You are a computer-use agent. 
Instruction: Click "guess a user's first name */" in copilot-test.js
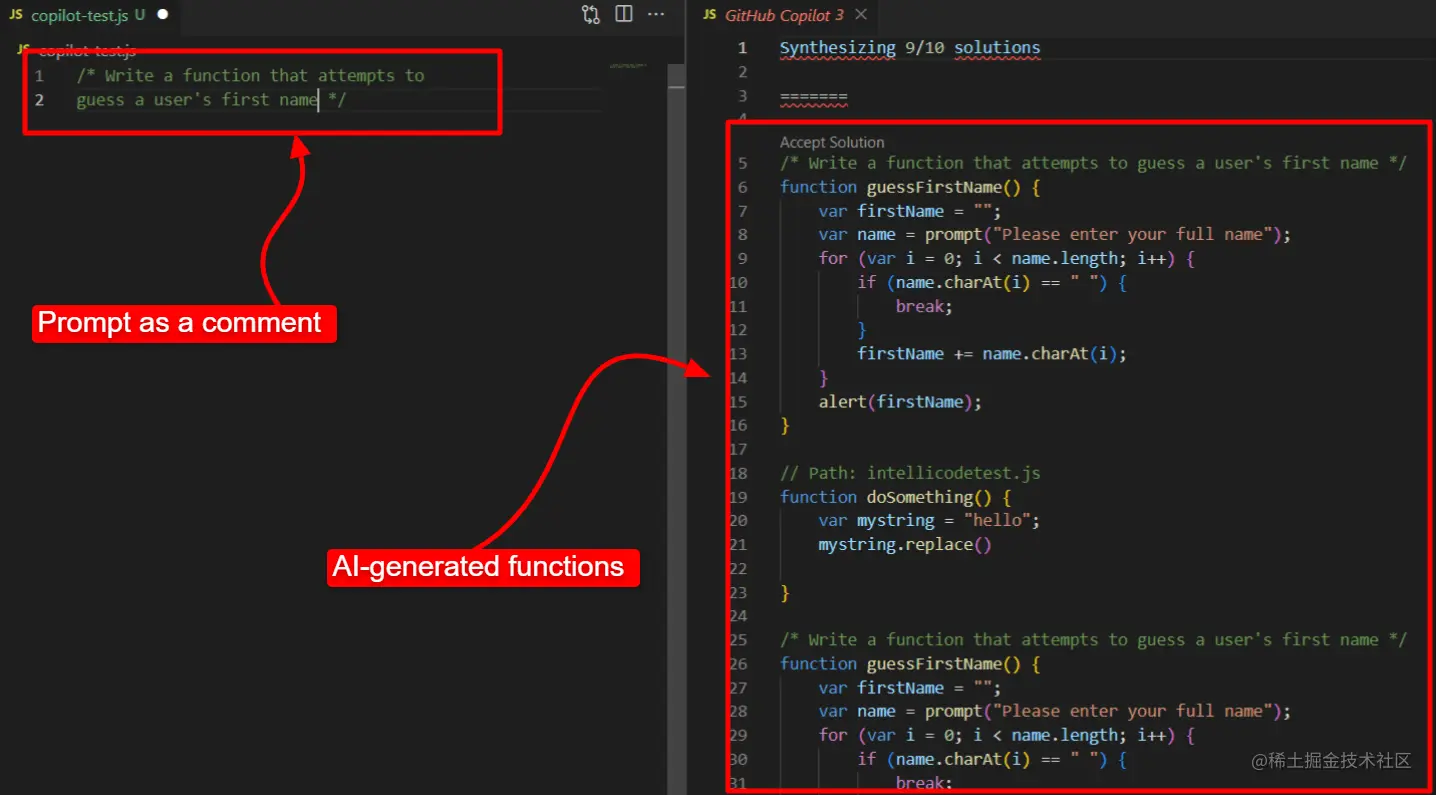[211, 100]
